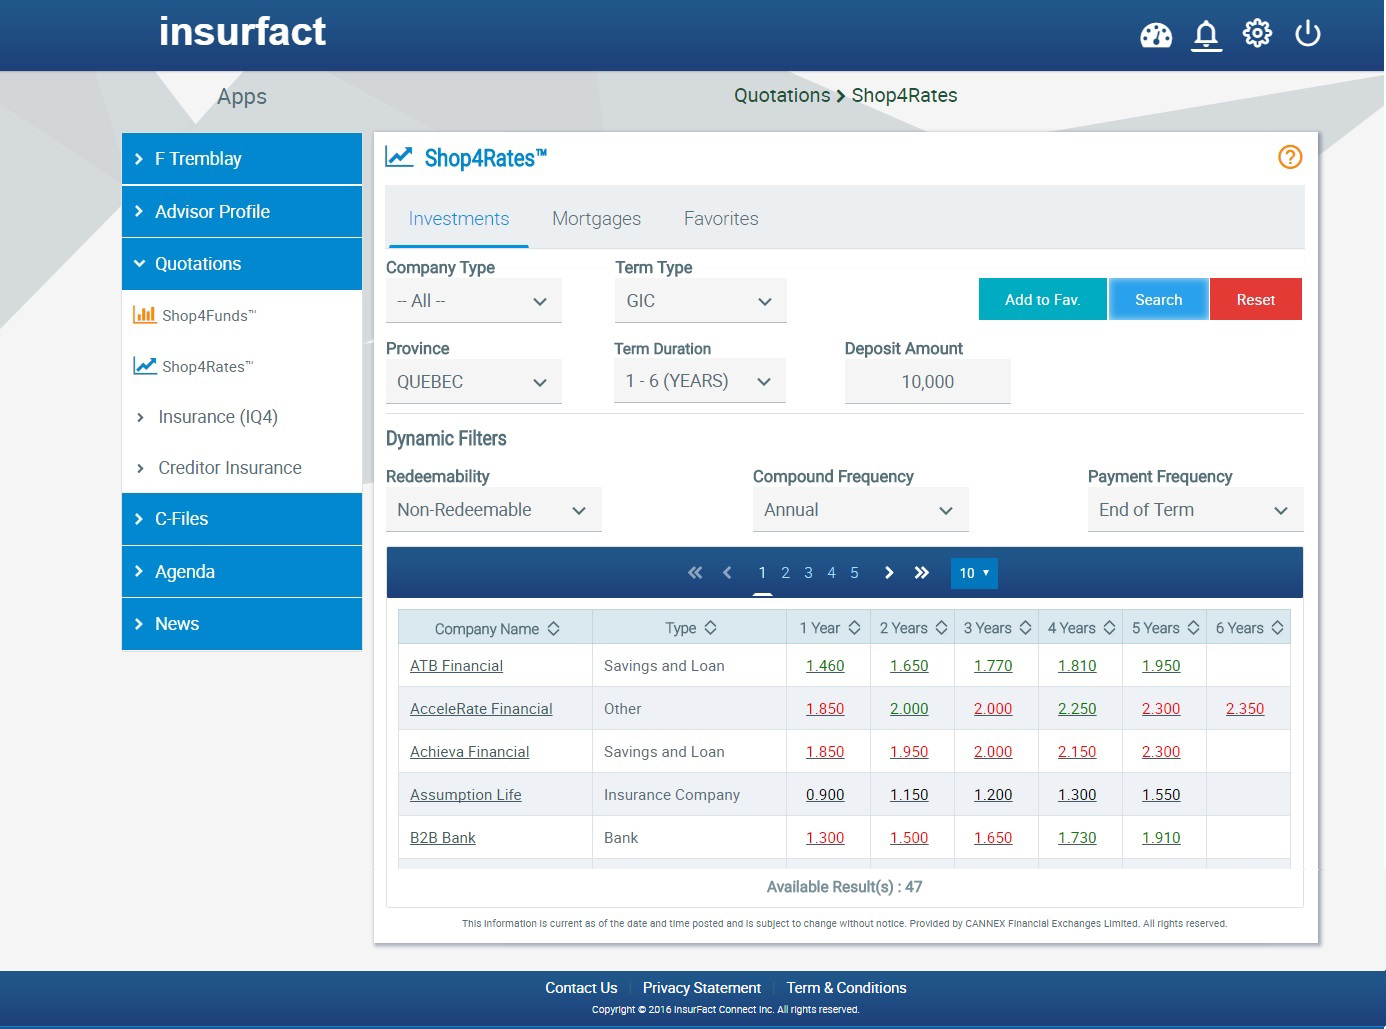The width and height of the screenshot is (1386, 1029).
Task: Open the dashboard gauge icon
Action: click(1156, 35)
